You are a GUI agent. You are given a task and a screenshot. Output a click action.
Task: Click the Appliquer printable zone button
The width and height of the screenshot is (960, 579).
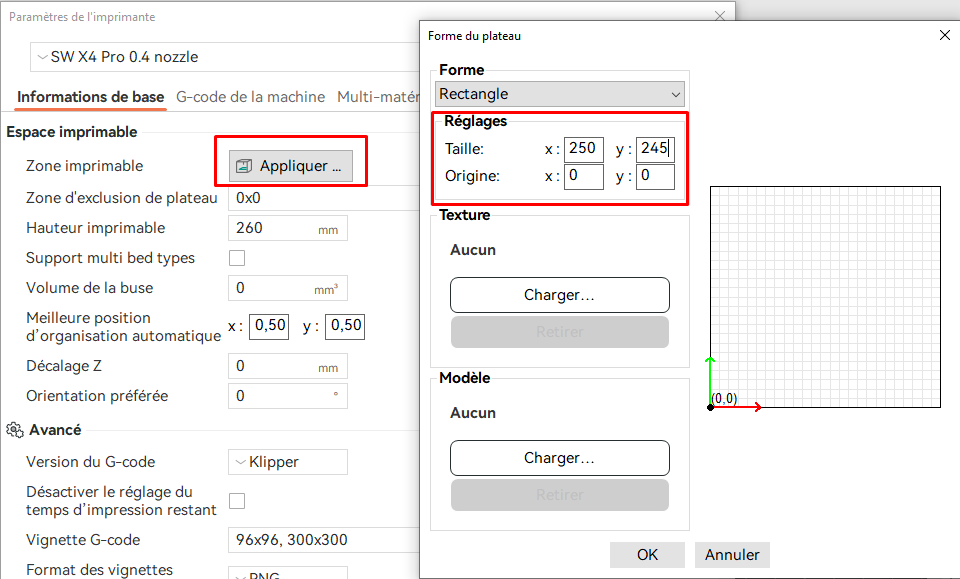tap(291, 166)
